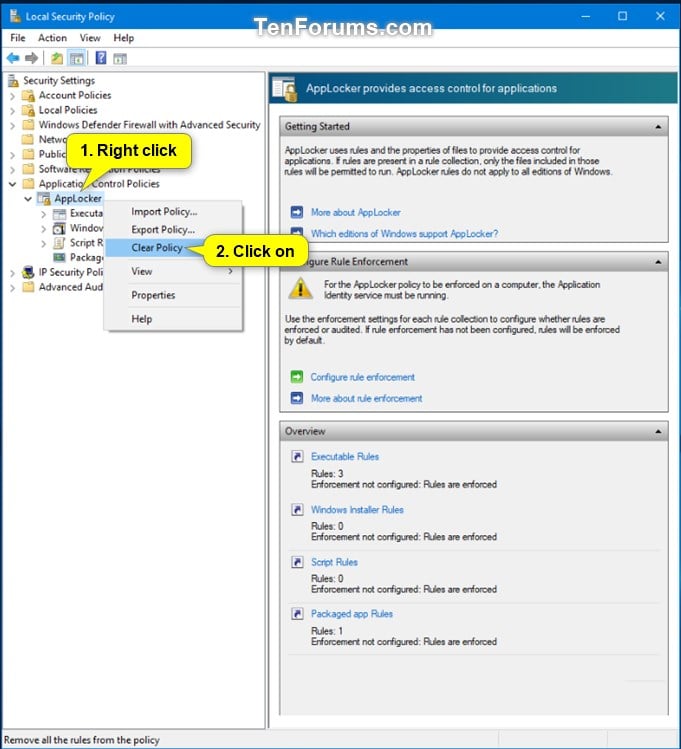681x749 pixels.
Task: Expand the Local Policies node
Action: pos(12,111)
